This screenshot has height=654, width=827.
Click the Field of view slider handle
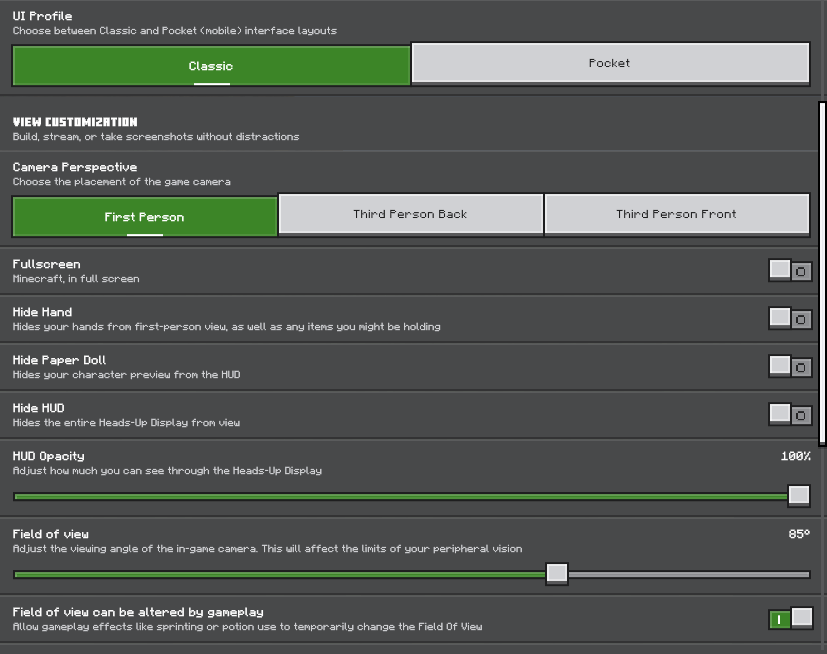pos(556,573)
